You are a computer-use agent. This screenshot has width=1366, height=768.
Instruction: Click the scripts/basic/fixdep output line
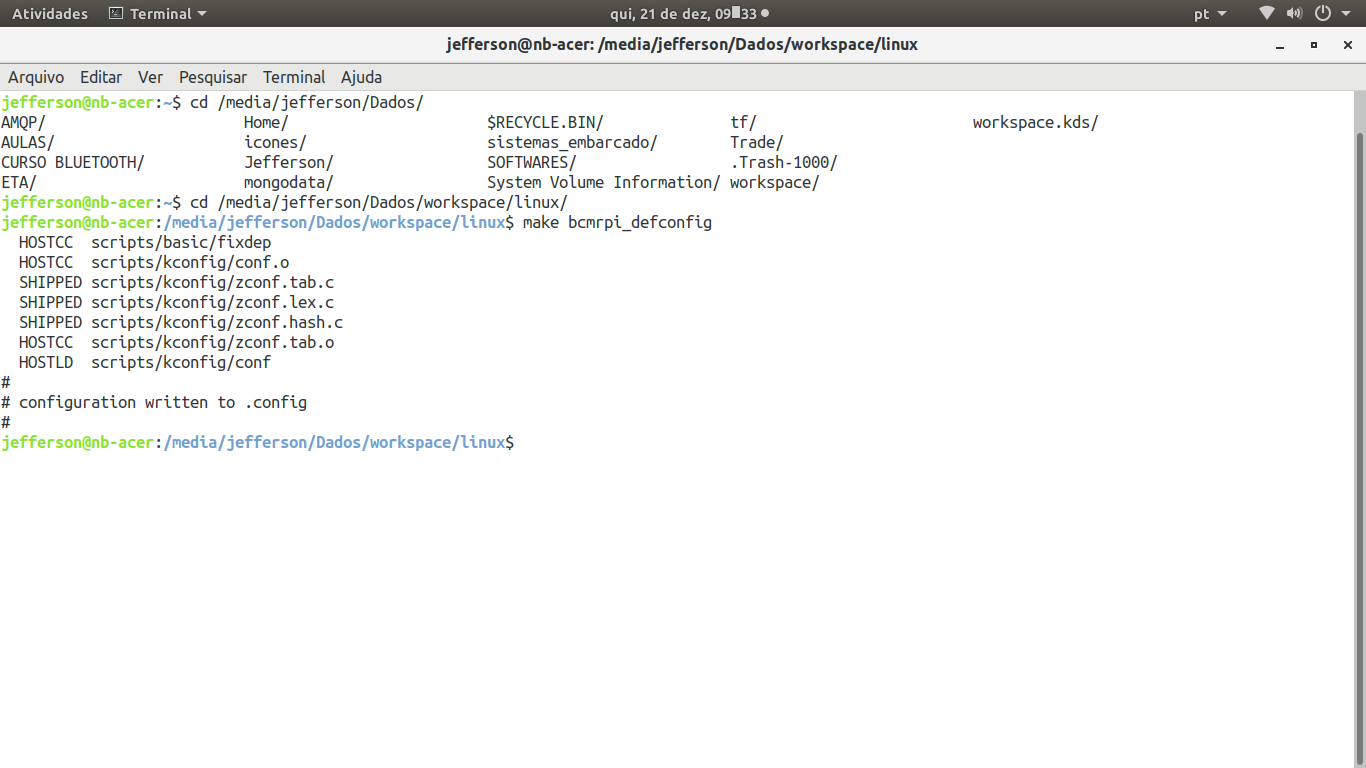tap(181, 242)
